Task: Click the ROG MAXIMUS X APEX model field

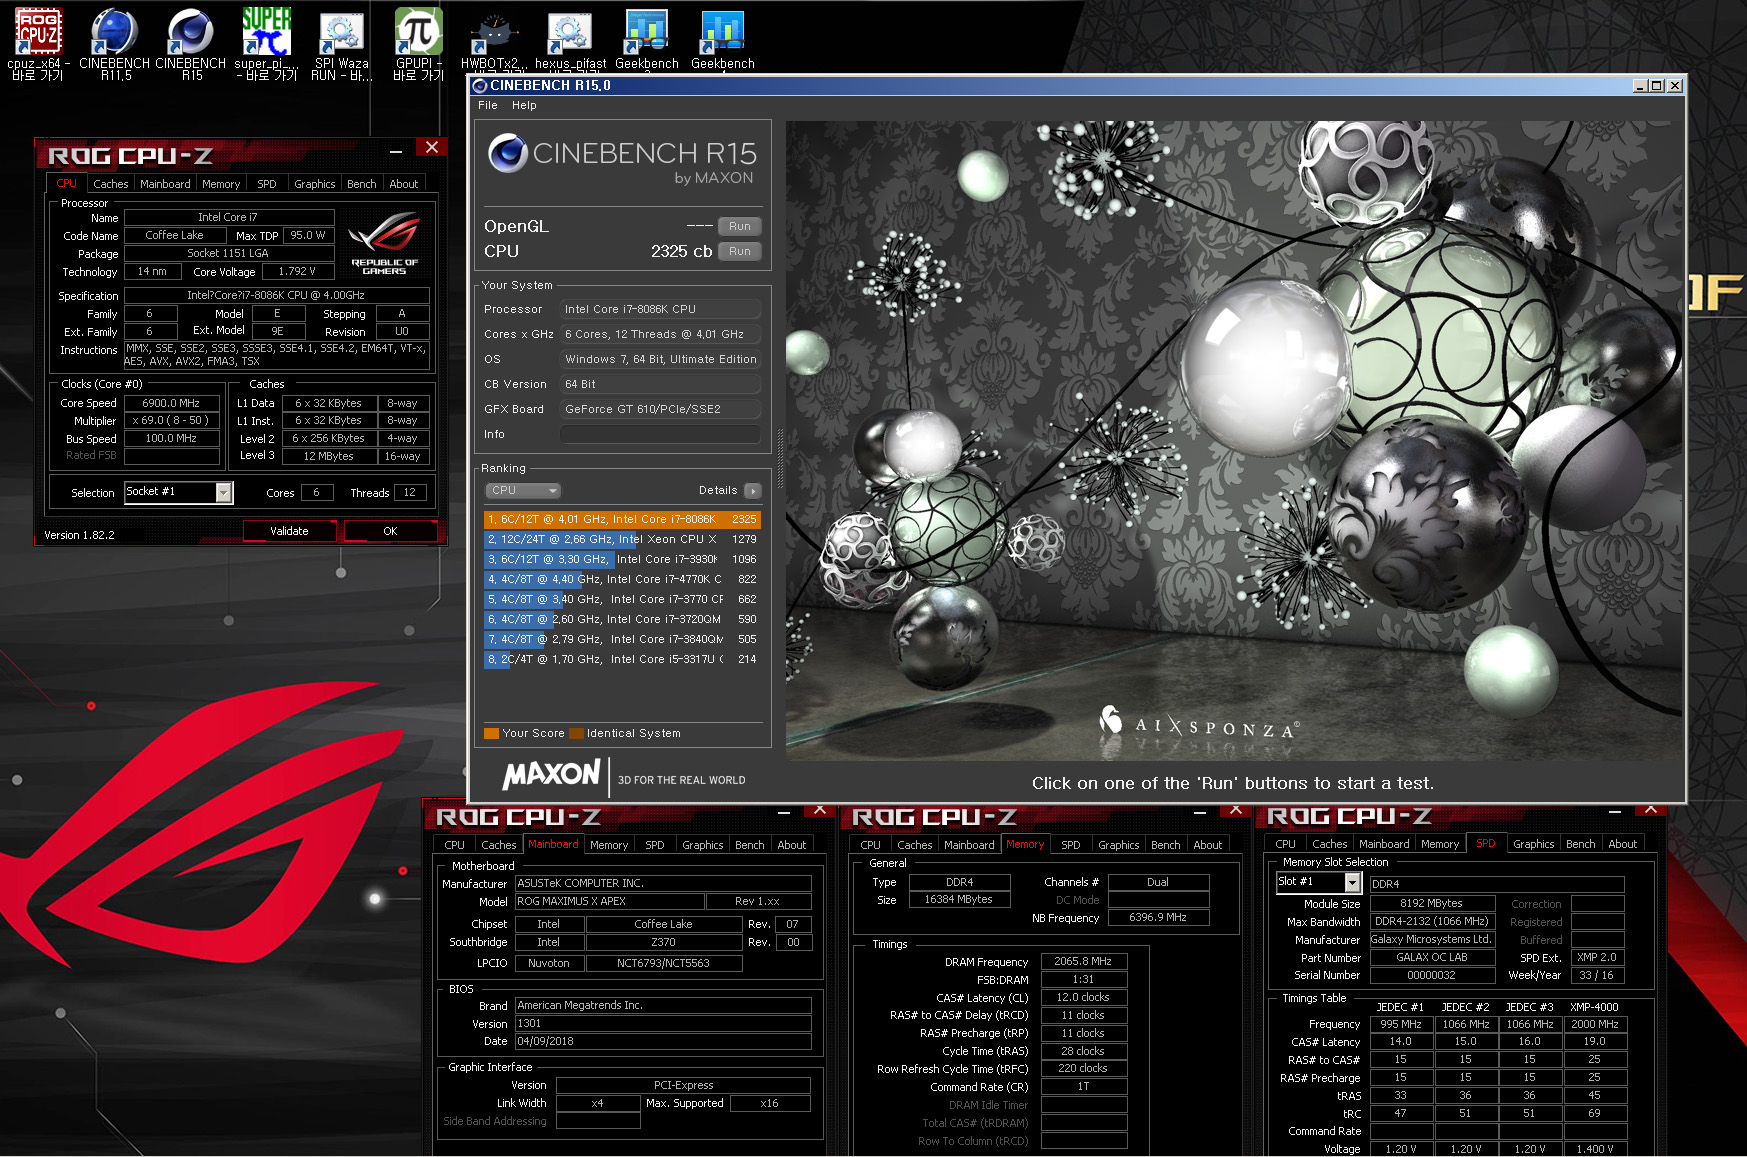Action: [609, 901]
